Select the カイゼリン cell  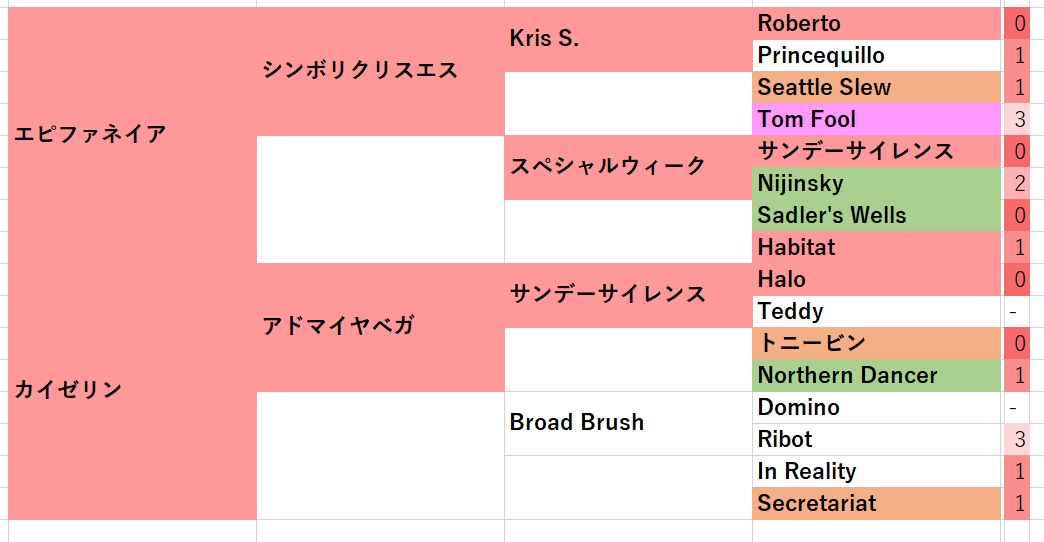click(x=132, y=391)
